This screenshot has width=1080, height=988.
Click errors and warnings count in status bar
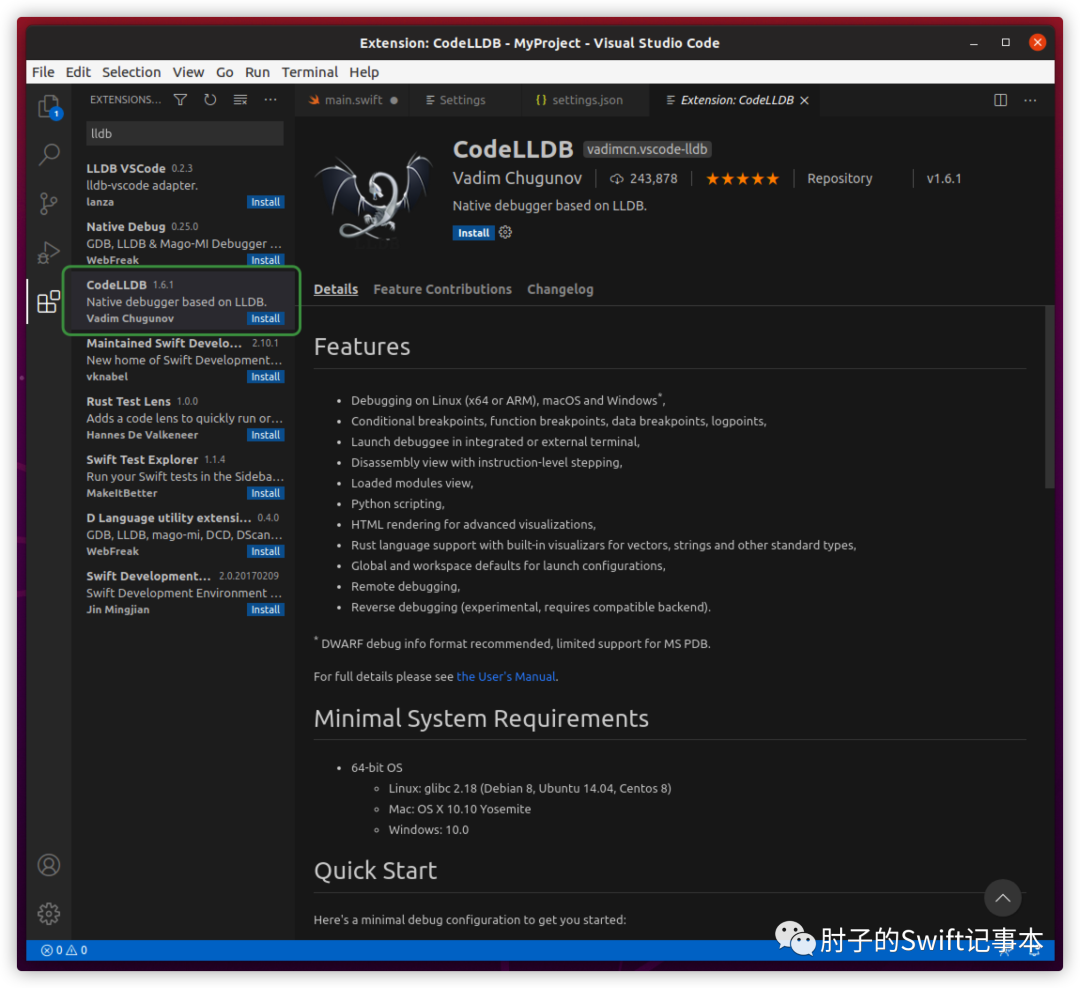pos(64,950)
